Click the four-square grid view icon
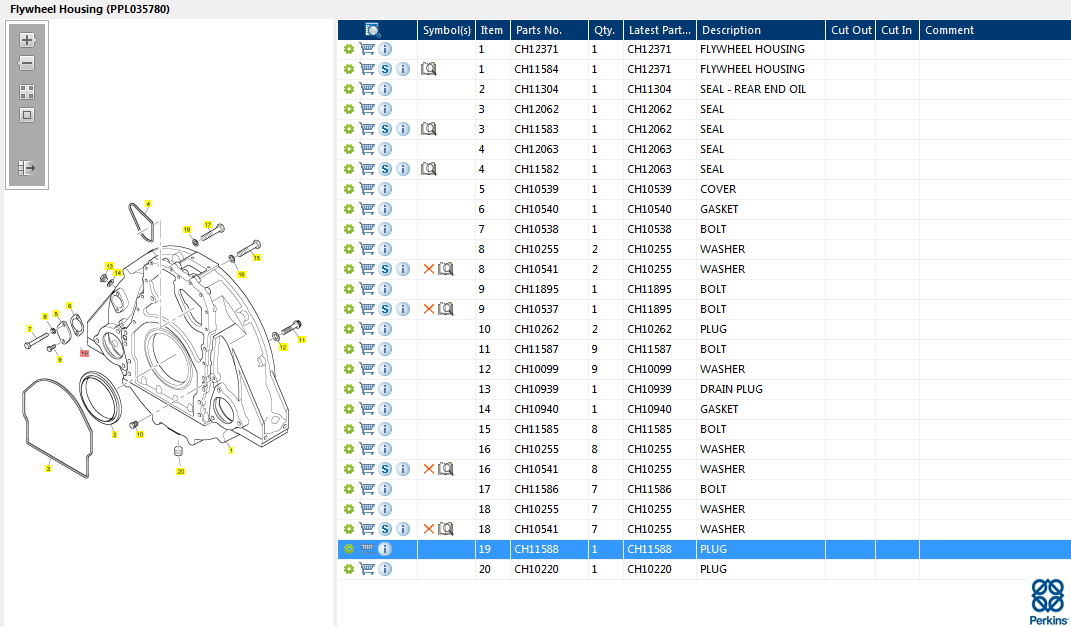The image size is (1071, 627). click(27, 91)
